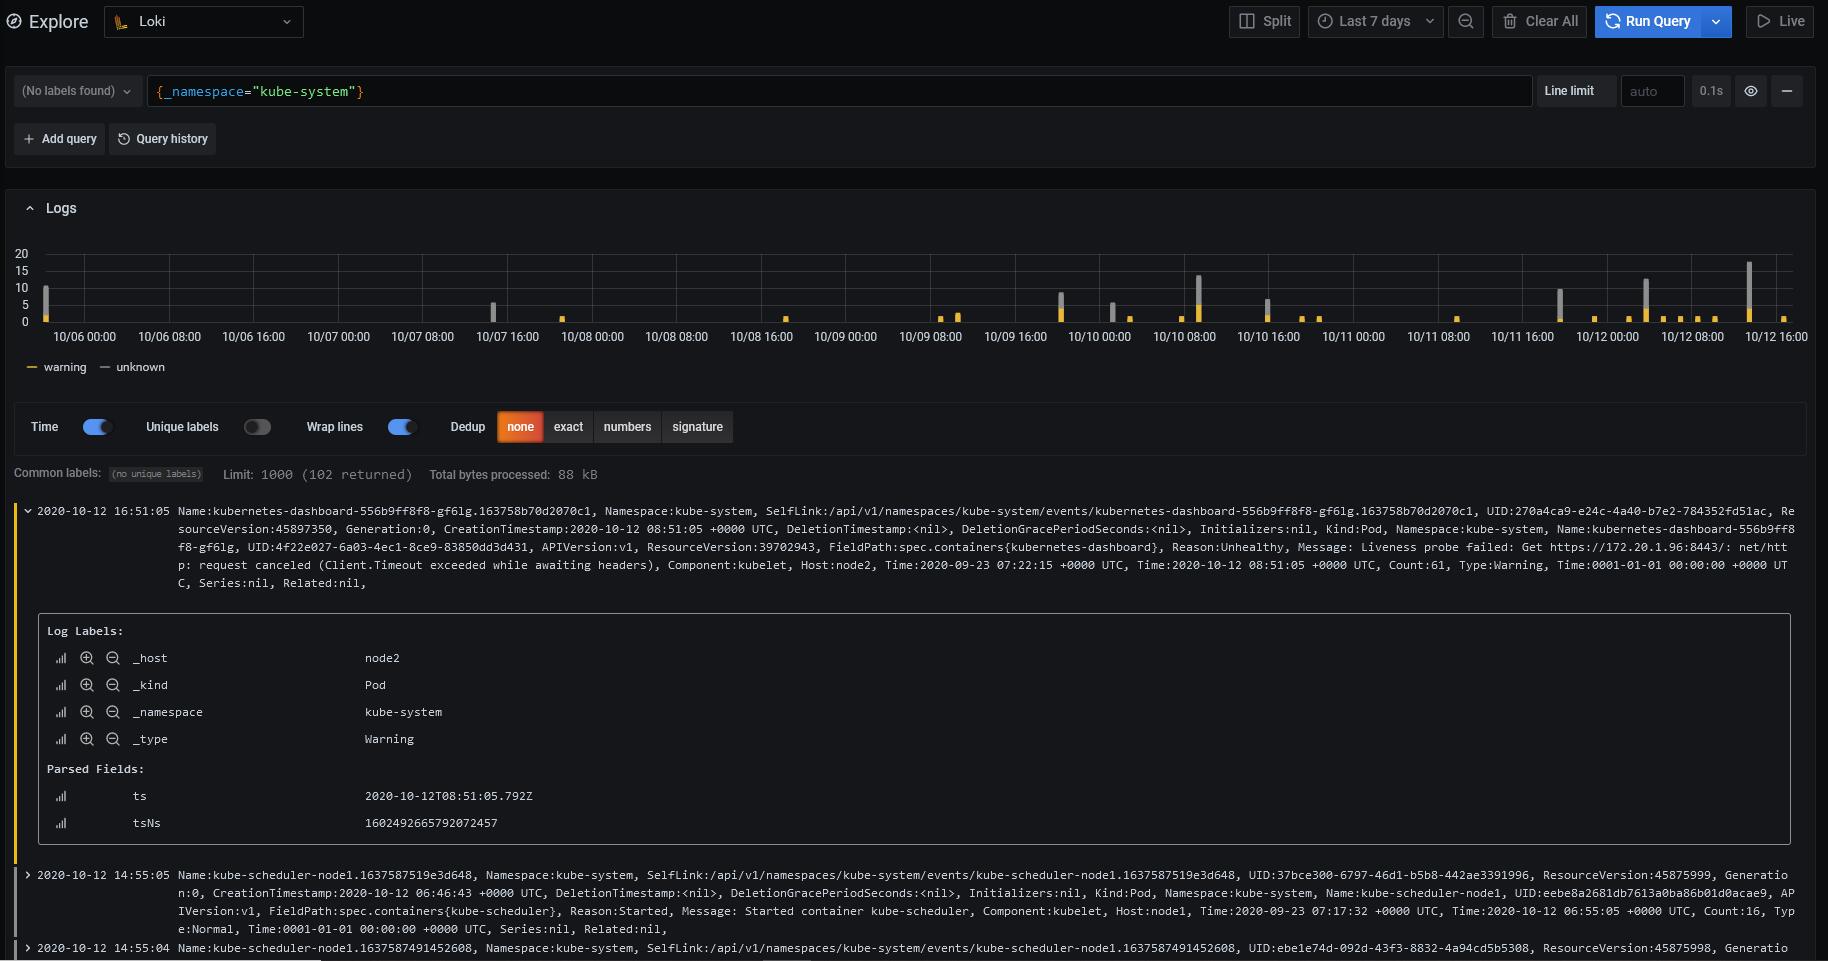Image resolution: width=1828 pixels, height=961 pixels.
Task: Click the node2 label value
Action: (x=382, y=658)
